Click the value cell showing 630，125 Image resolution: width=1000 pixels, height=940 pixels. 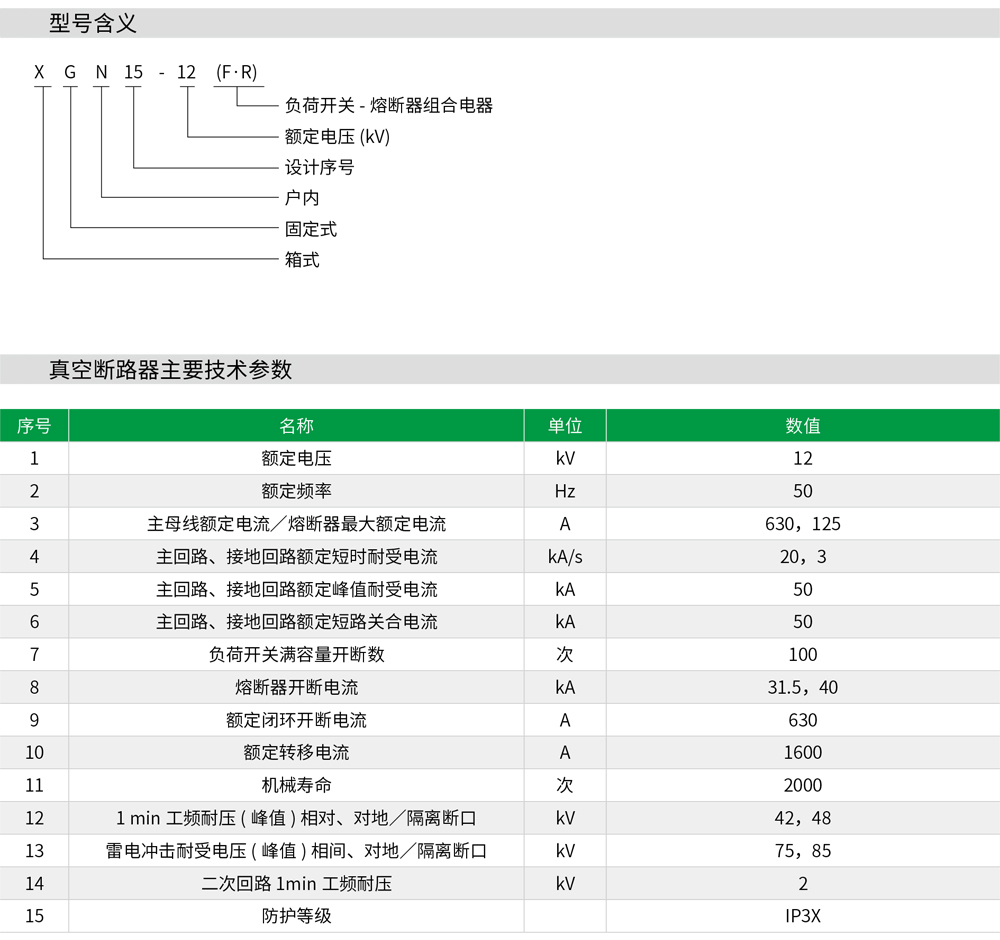tap(802, 524)
